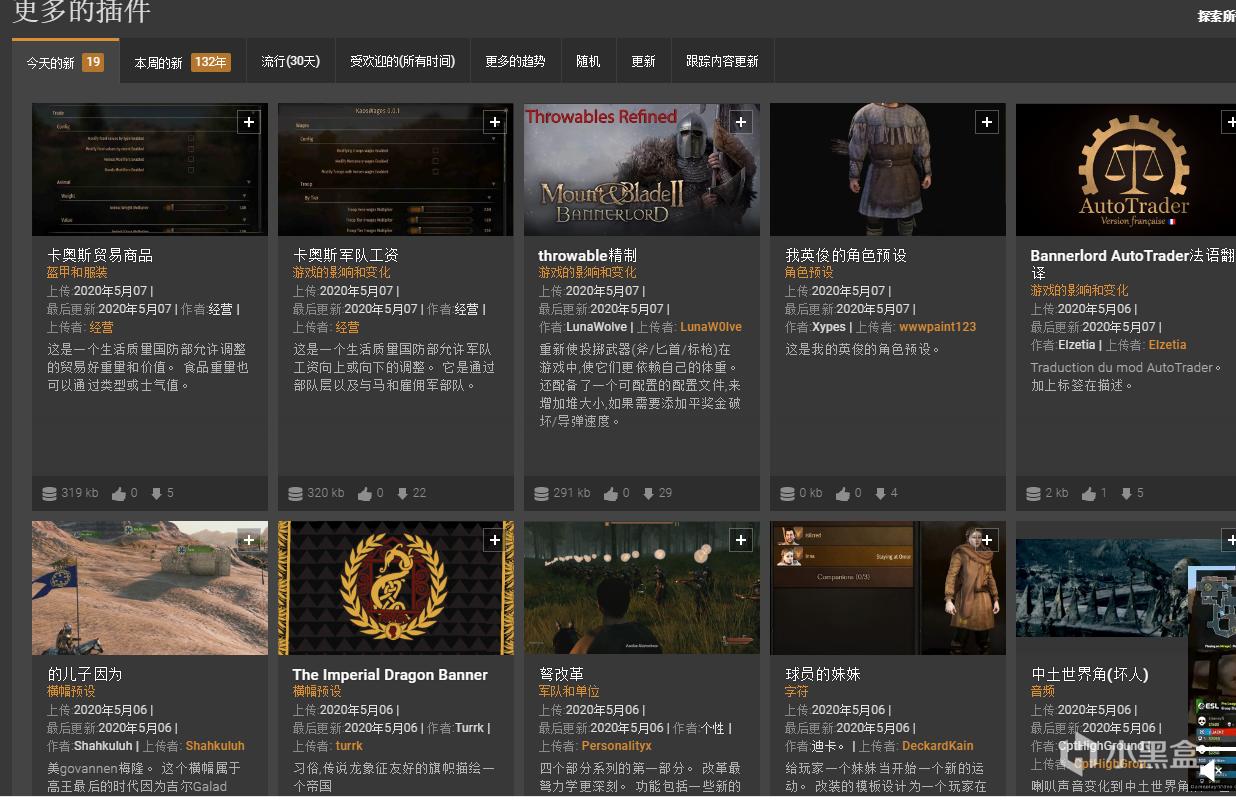Click thumbs-up icon on 我英俊的角色预设 card
1236x805 pixels.
843,493
